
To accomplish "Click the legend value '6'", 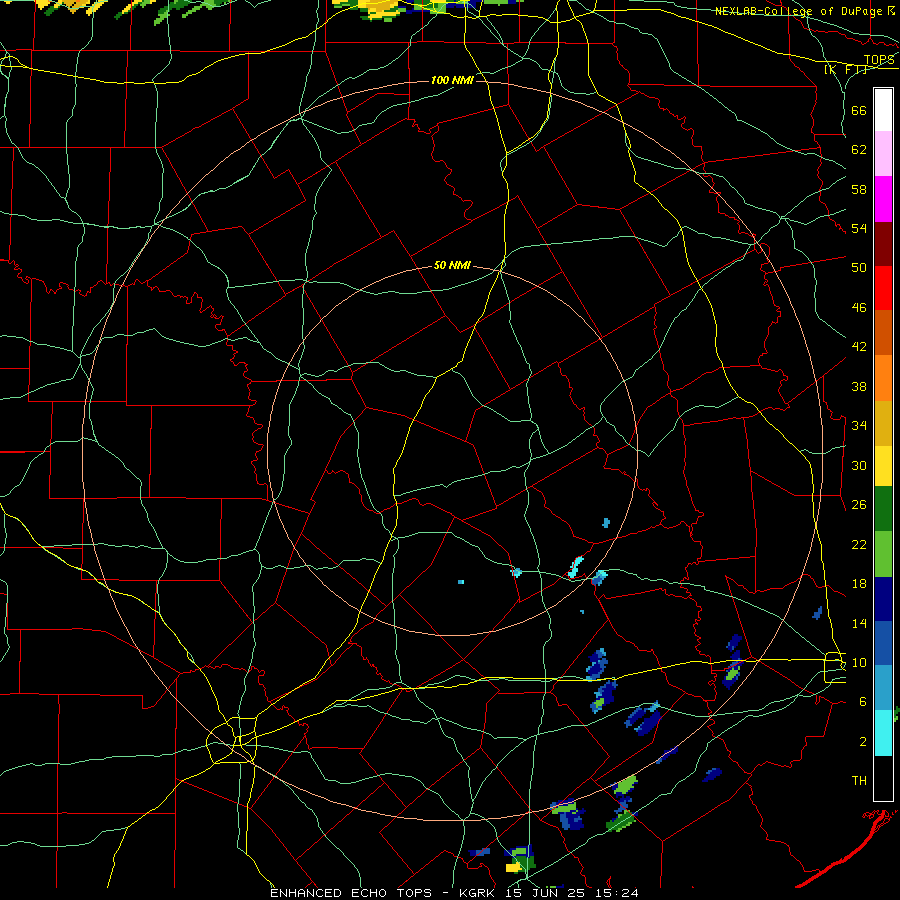I will pyautogui.click(x=863, y=702).
